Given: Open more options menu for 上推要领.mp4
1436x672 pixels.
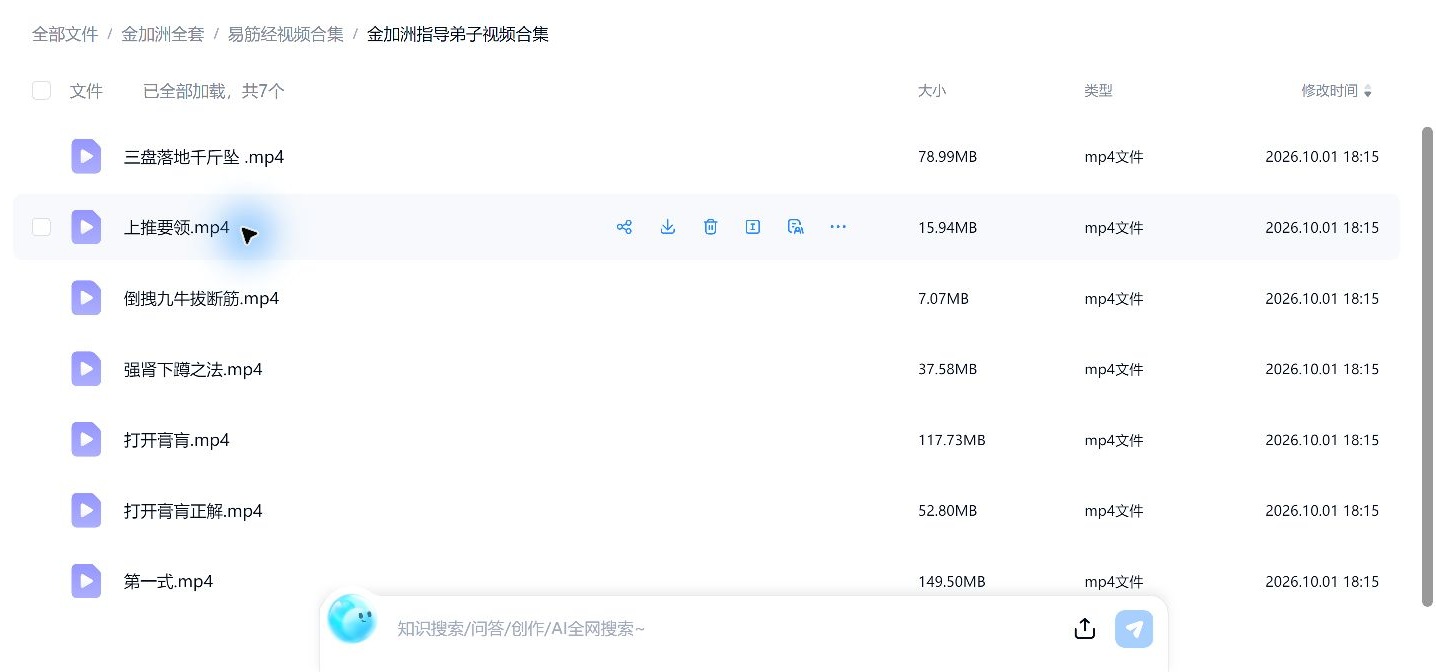Looking at the screenshot, I should pyautogui.click(x=838, y=227).
